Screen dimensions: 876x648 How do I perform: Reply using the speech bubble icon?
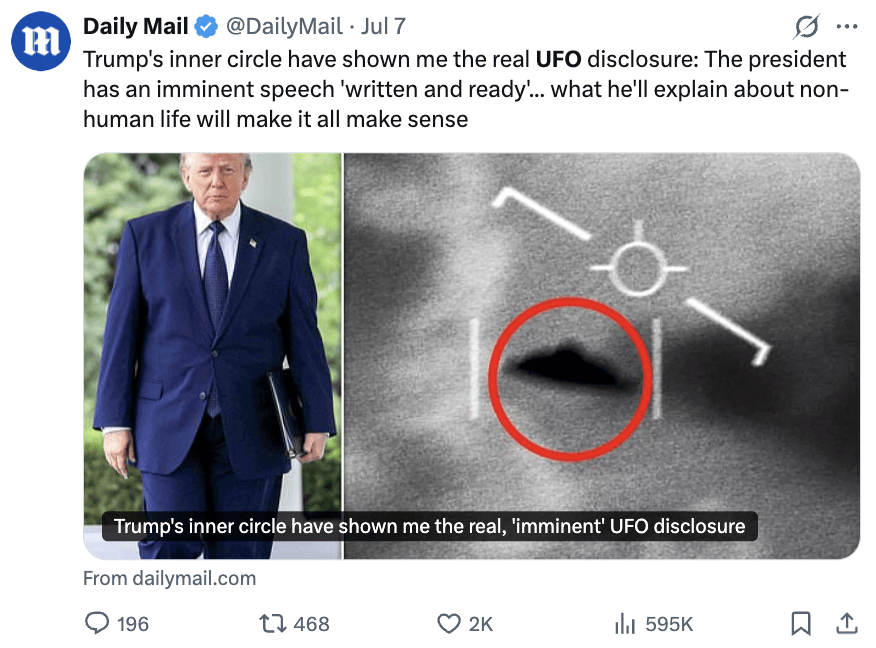[97, 623]
